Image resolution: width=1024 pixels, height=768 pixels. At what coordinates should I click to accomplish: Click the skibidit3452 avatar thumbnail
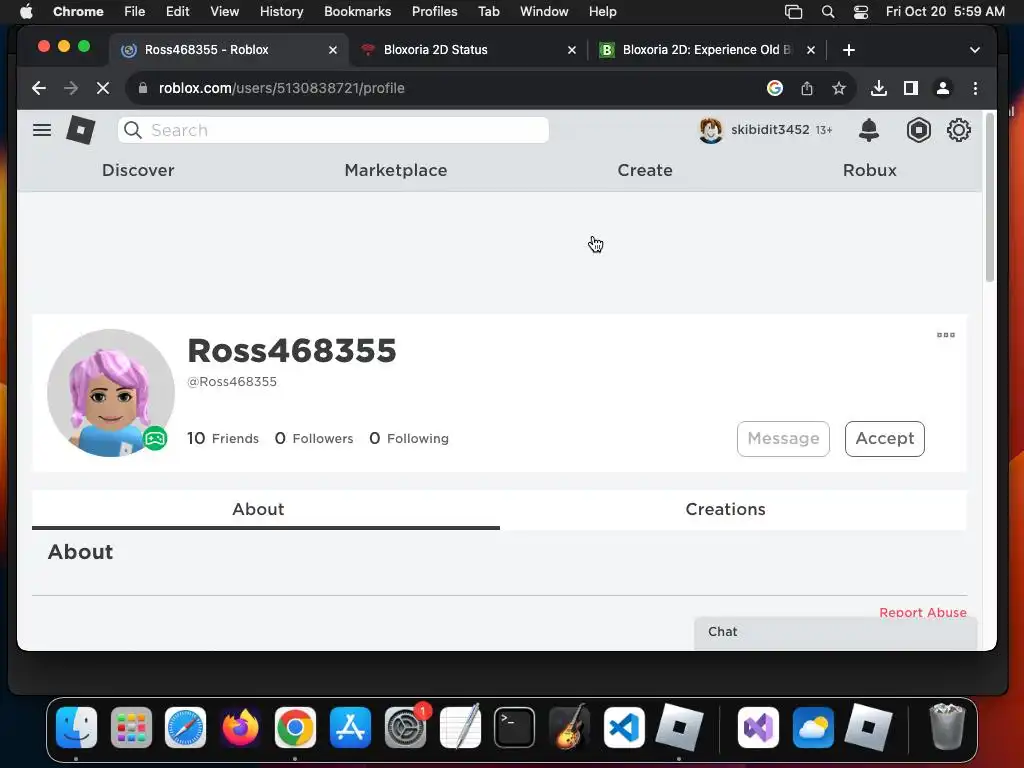pyautogui.click(x=711, y=130)
